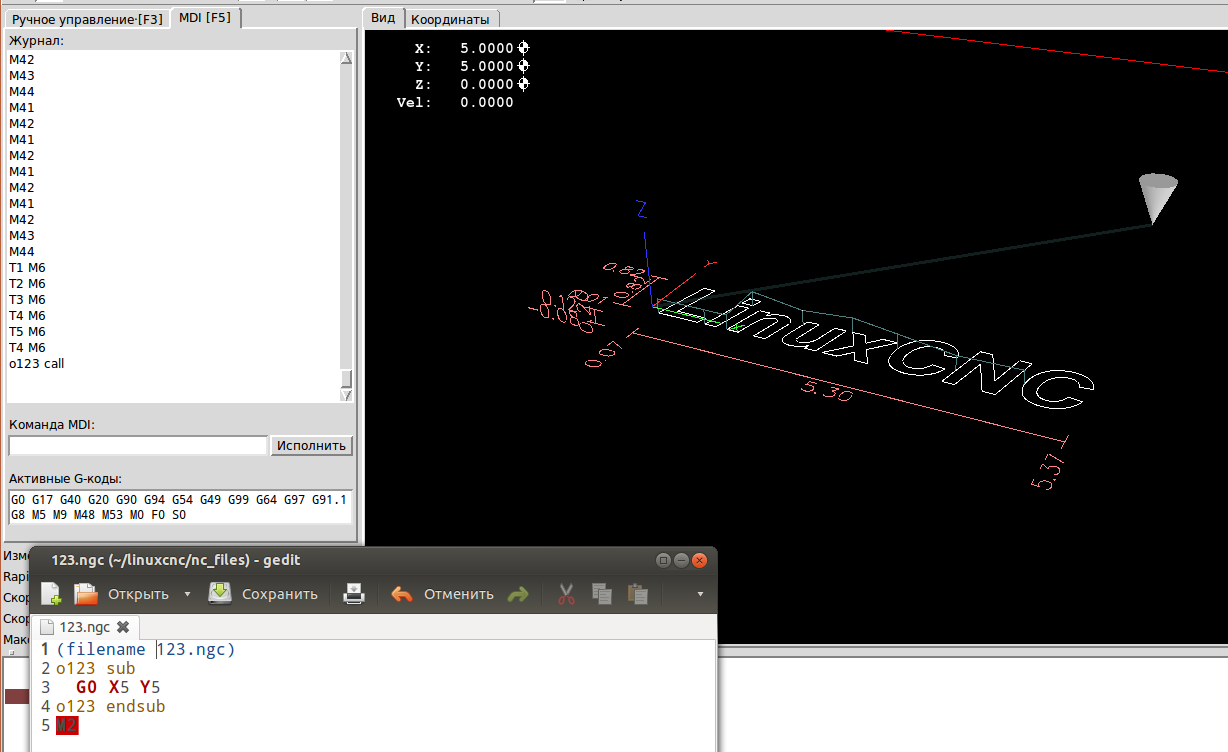Minimize the gedit window
The width and height of the screenshot is (1228, 752).
click(x=681, y=560)
